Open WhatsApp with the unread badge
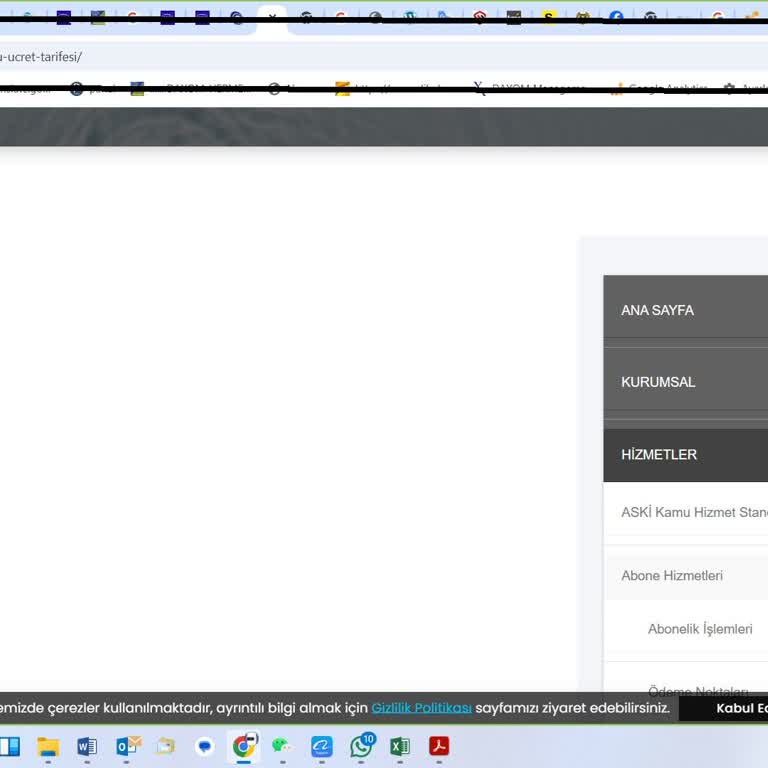The image size is (768, 768). [361, 746]
